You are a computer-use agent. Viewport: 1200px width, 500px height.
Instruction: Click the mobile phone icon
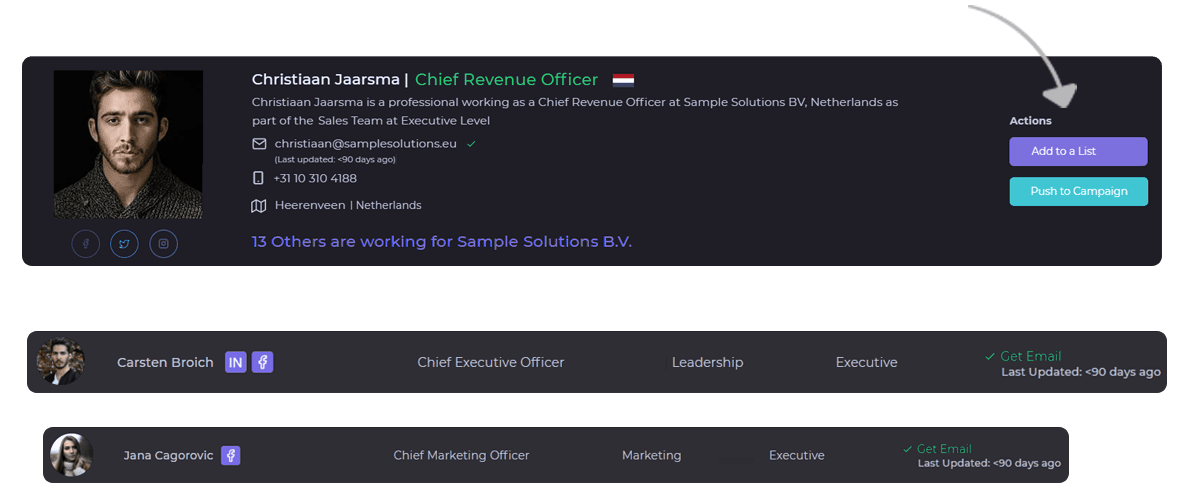point(259,178)
